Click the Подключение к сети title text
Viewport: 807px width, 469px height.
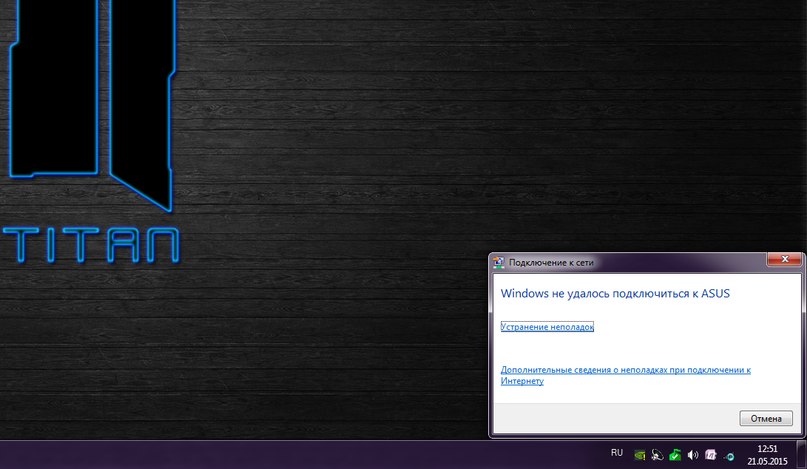[551, 263]
